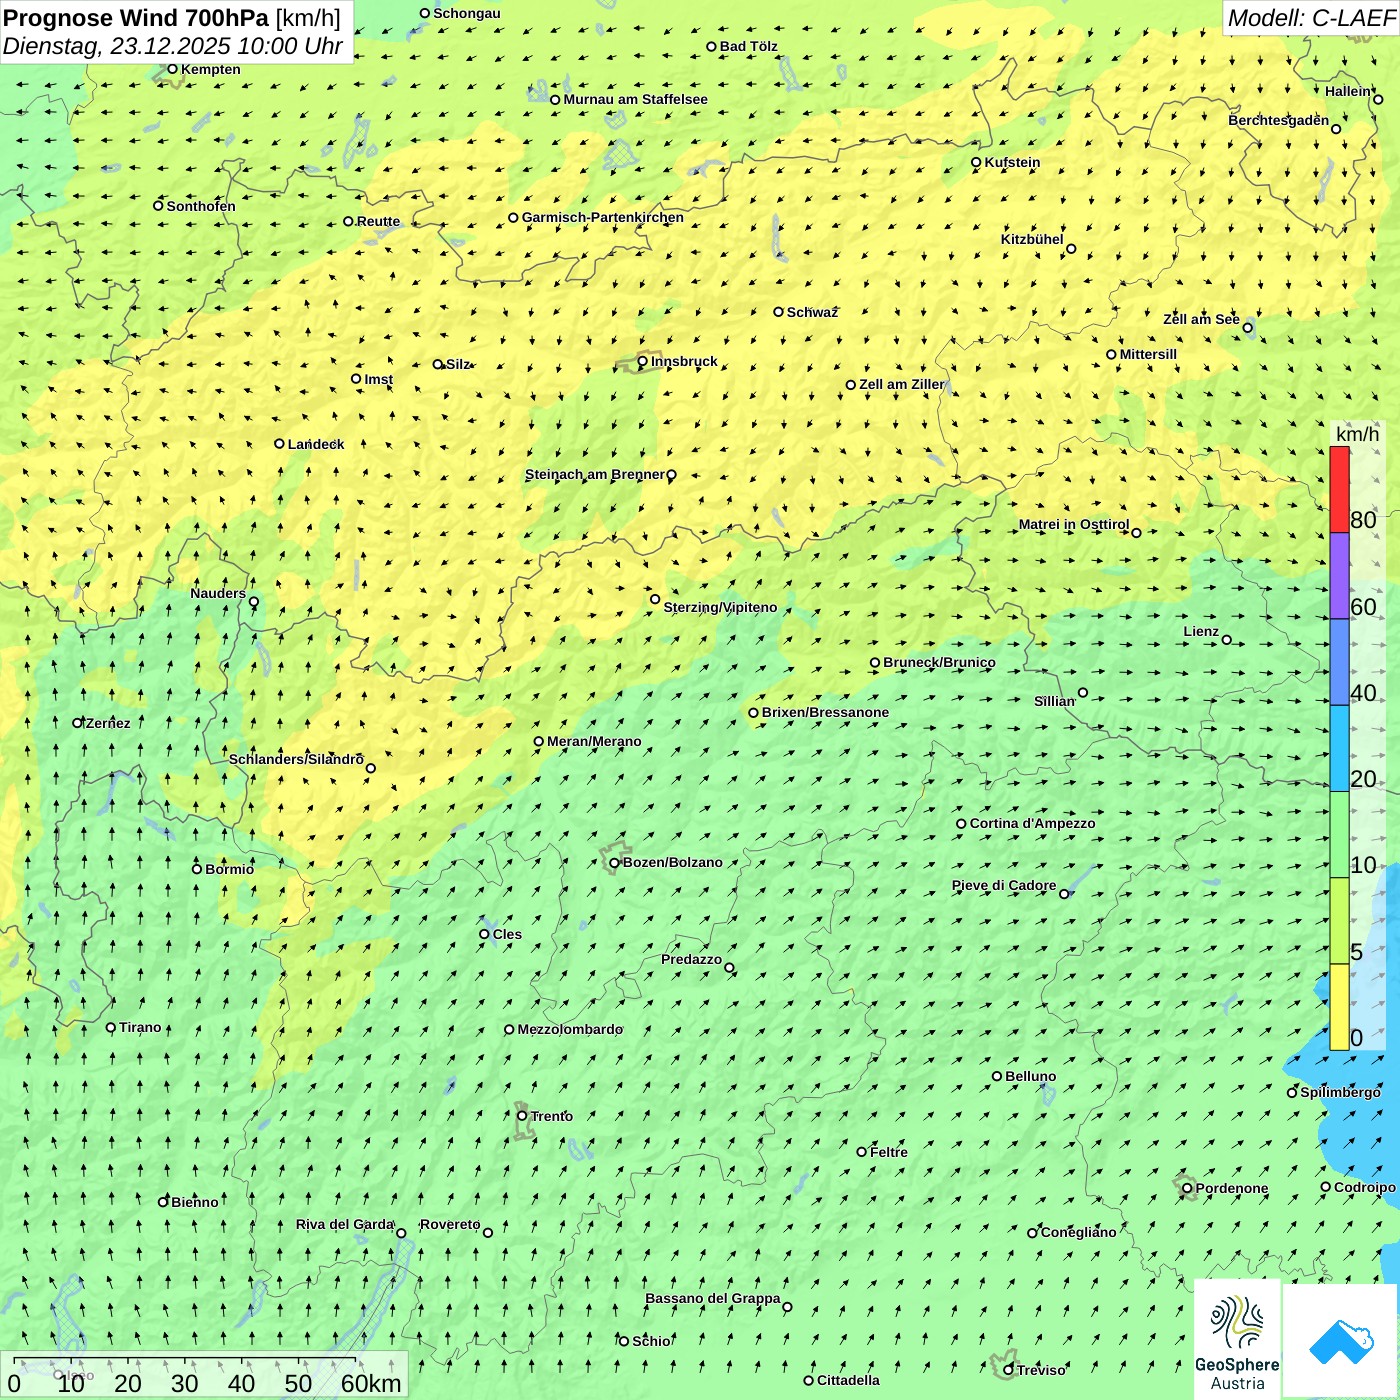Screen dimensions: 1400x1400
Task: Click the 'Brixen/Bressanone' label
Action: pos(825,712)
